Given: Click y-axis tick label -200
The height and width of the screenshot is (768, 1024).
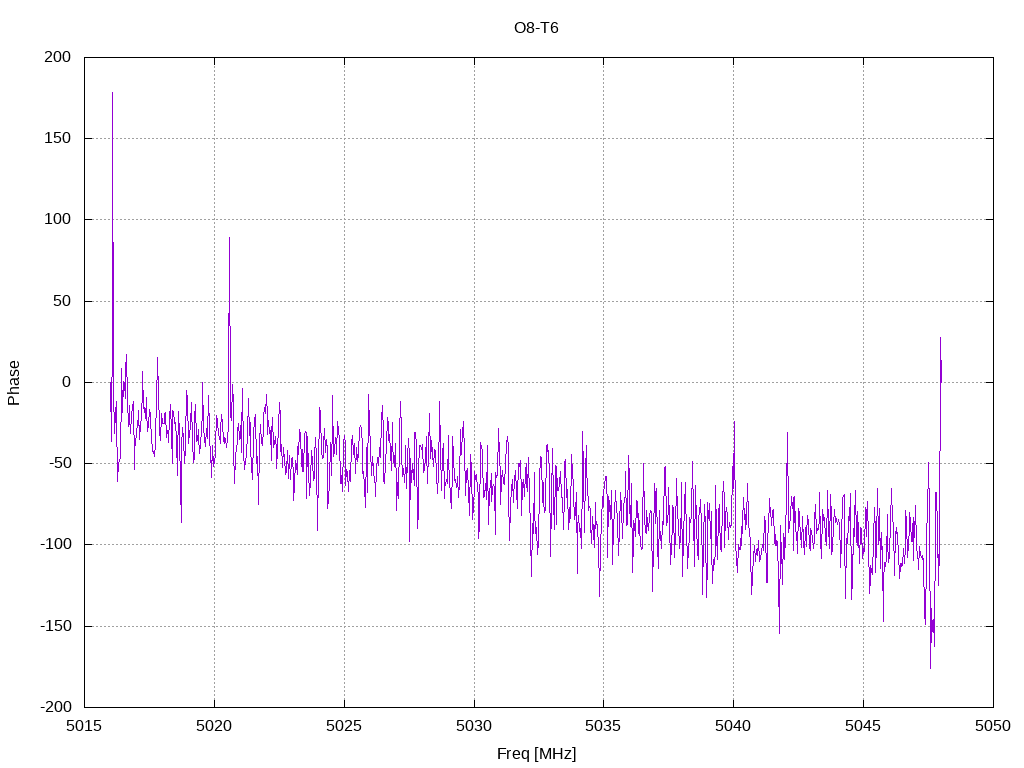Looking at the screenshot, I should (56, 707).
